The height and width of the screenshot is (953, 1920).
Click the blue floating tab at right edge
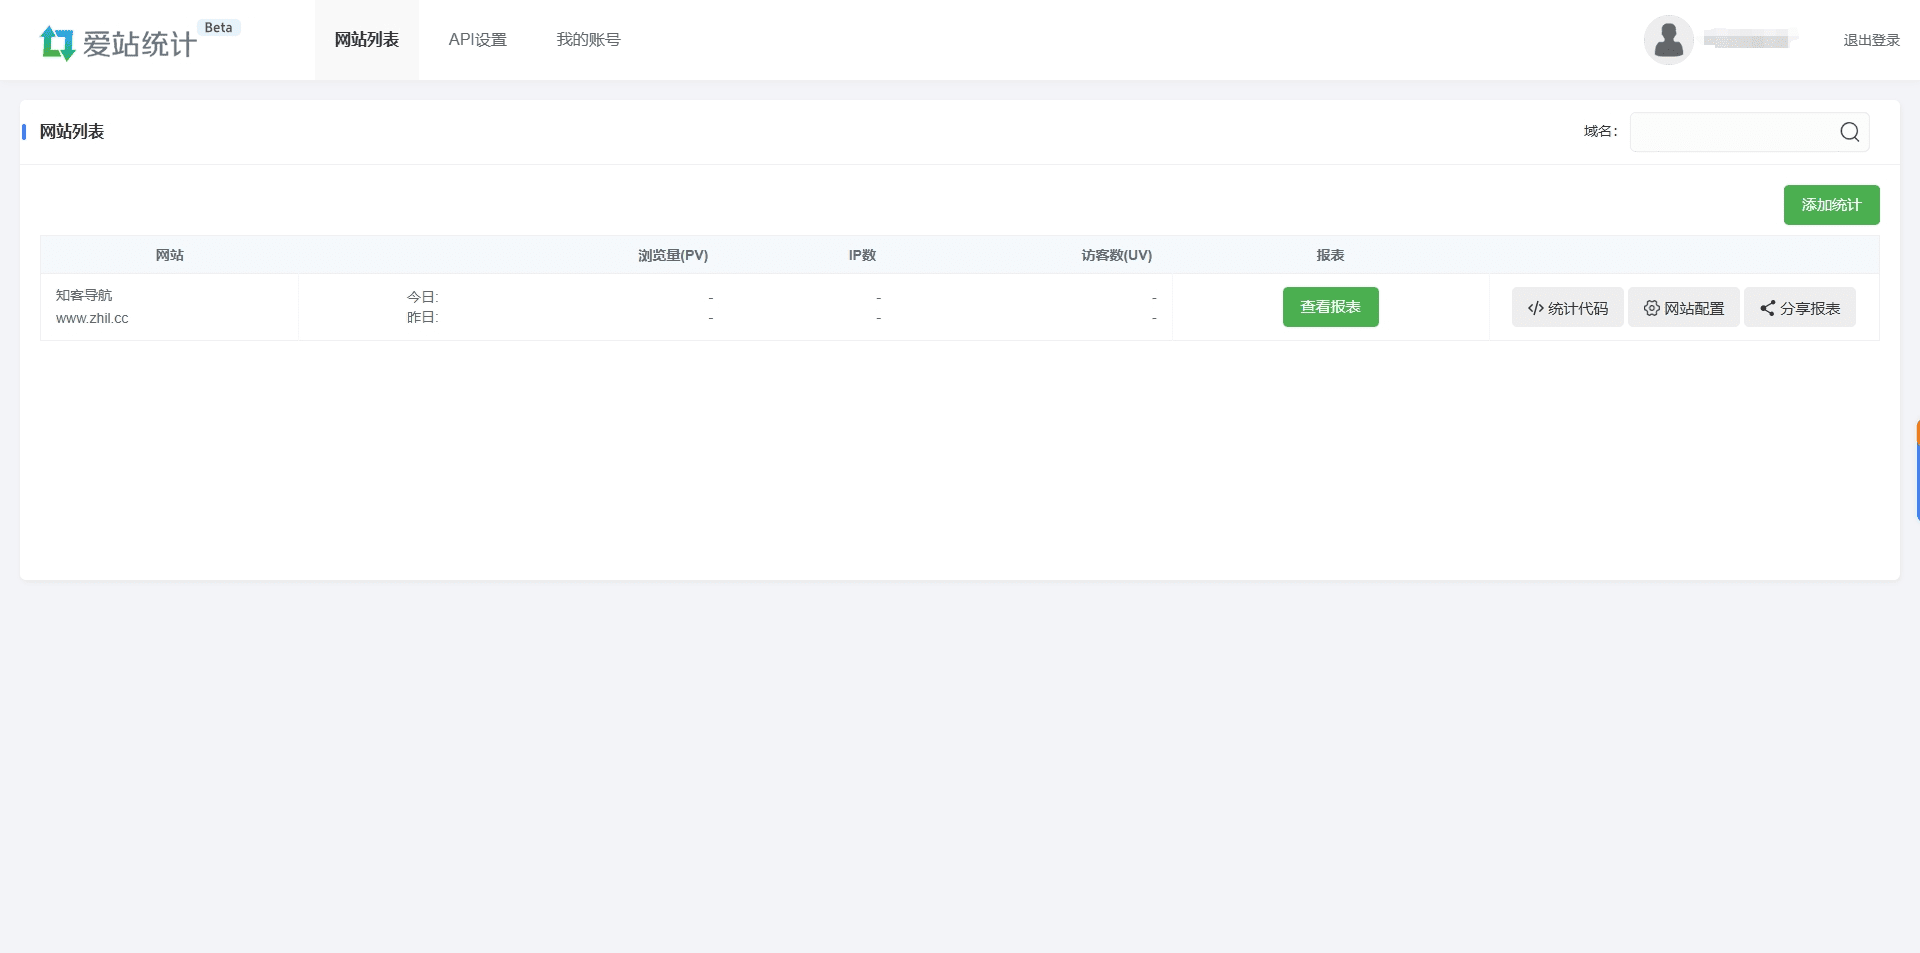click(x=1916, y=482)
